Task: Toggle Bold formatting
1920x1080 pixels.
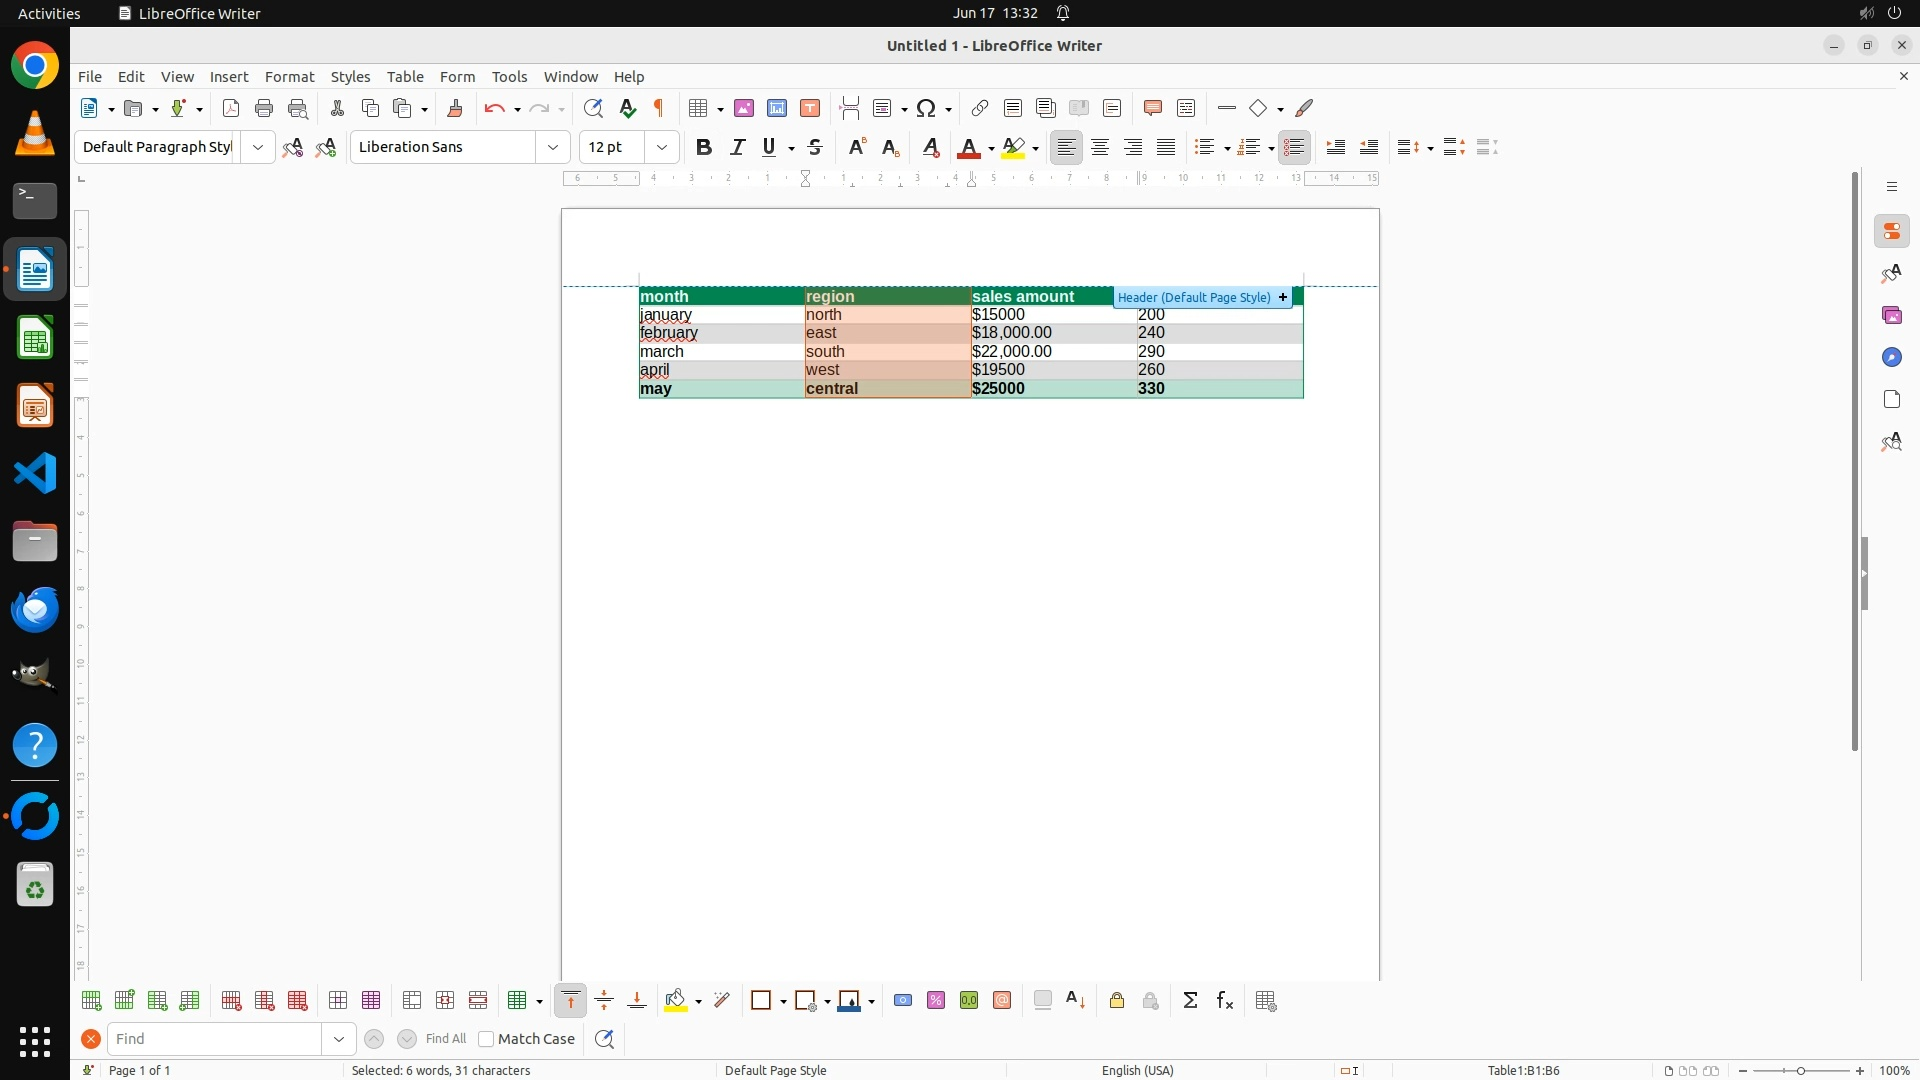Action: pos(704,147)
